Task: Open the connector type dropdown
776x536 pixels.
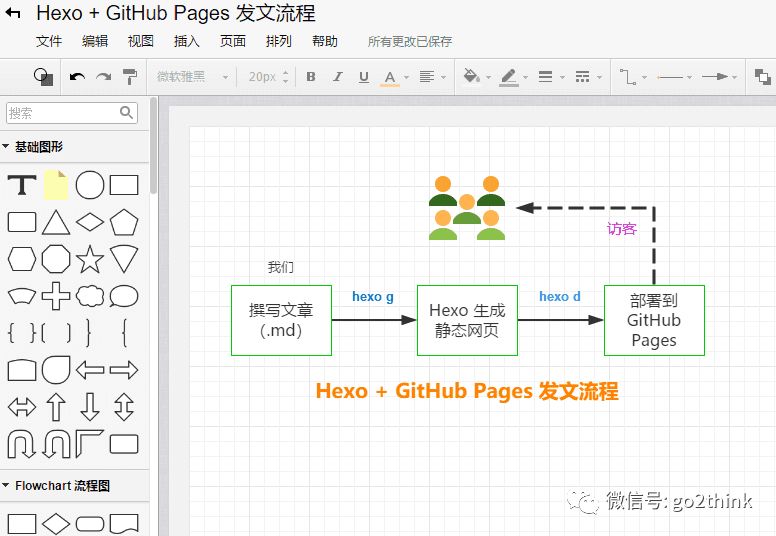Action: tap(633, 77)
